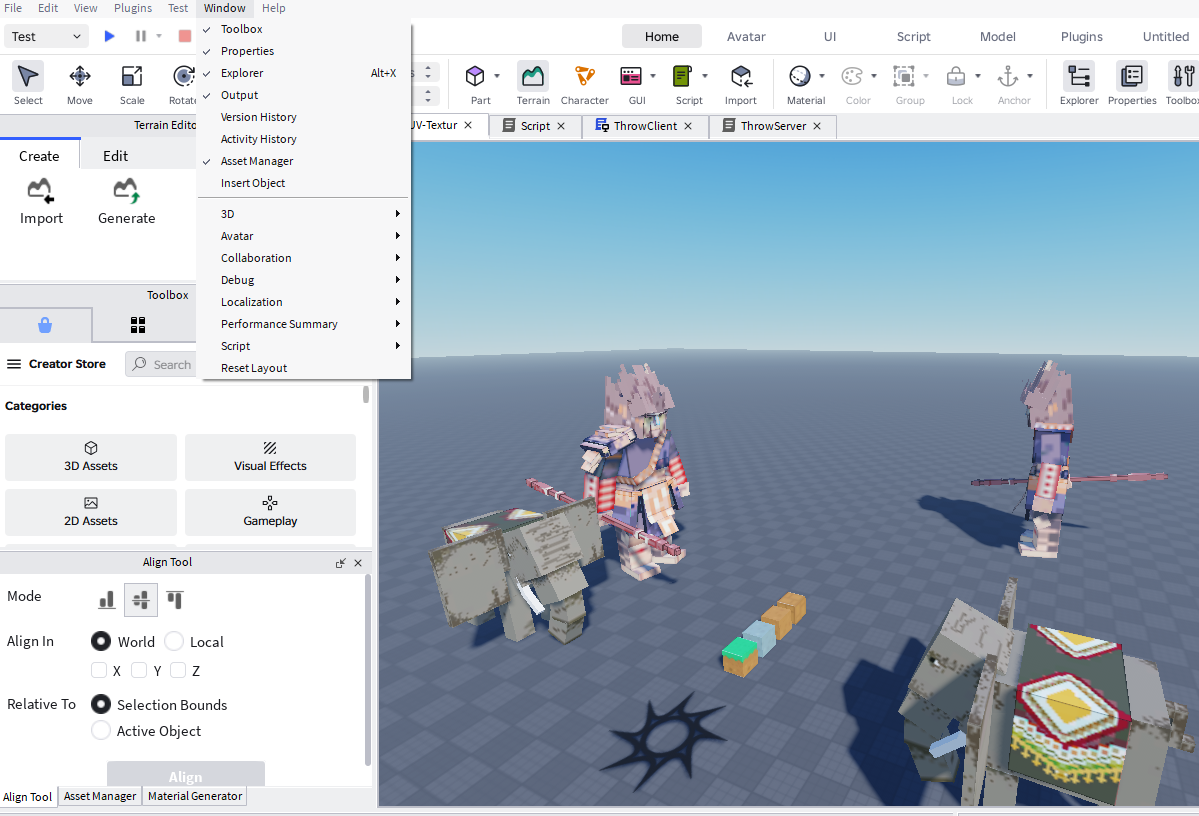Expand the 3D submenu
The image size is (1199, 816).
[x=304, y=214]
